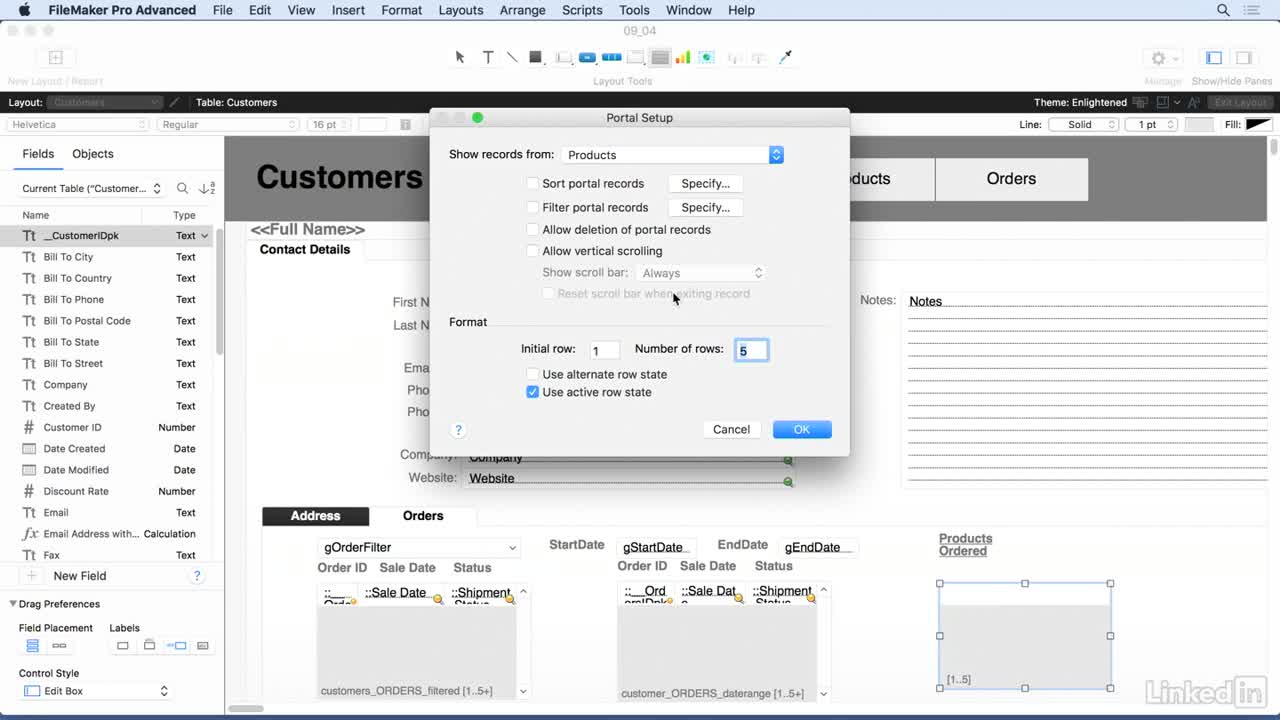
Task: Check Allow vertical scrolling
Action: click(533, 251)
